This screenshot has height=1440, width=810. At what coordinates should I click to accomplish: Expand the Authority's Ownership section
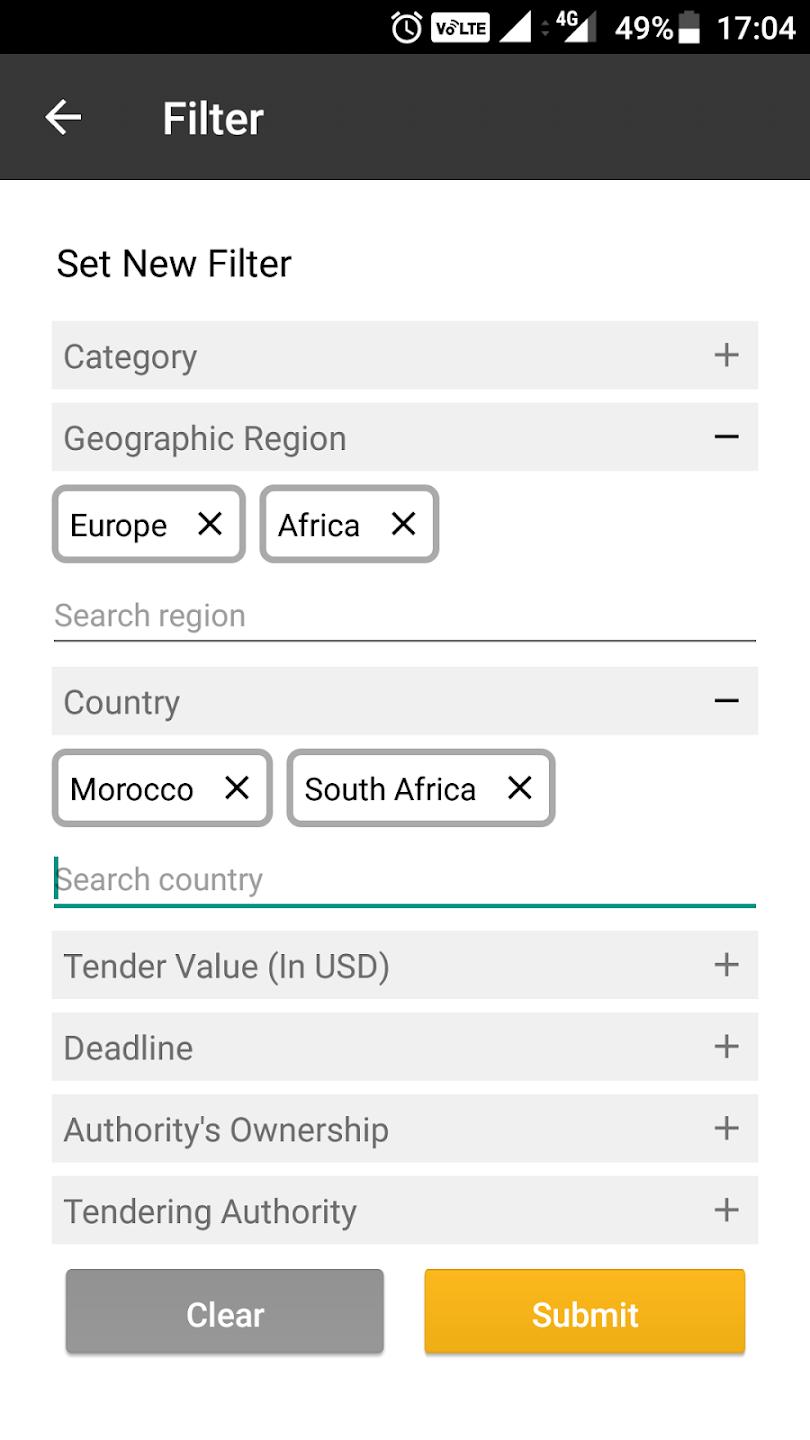pyautogui.click(x=726, y=1129)
